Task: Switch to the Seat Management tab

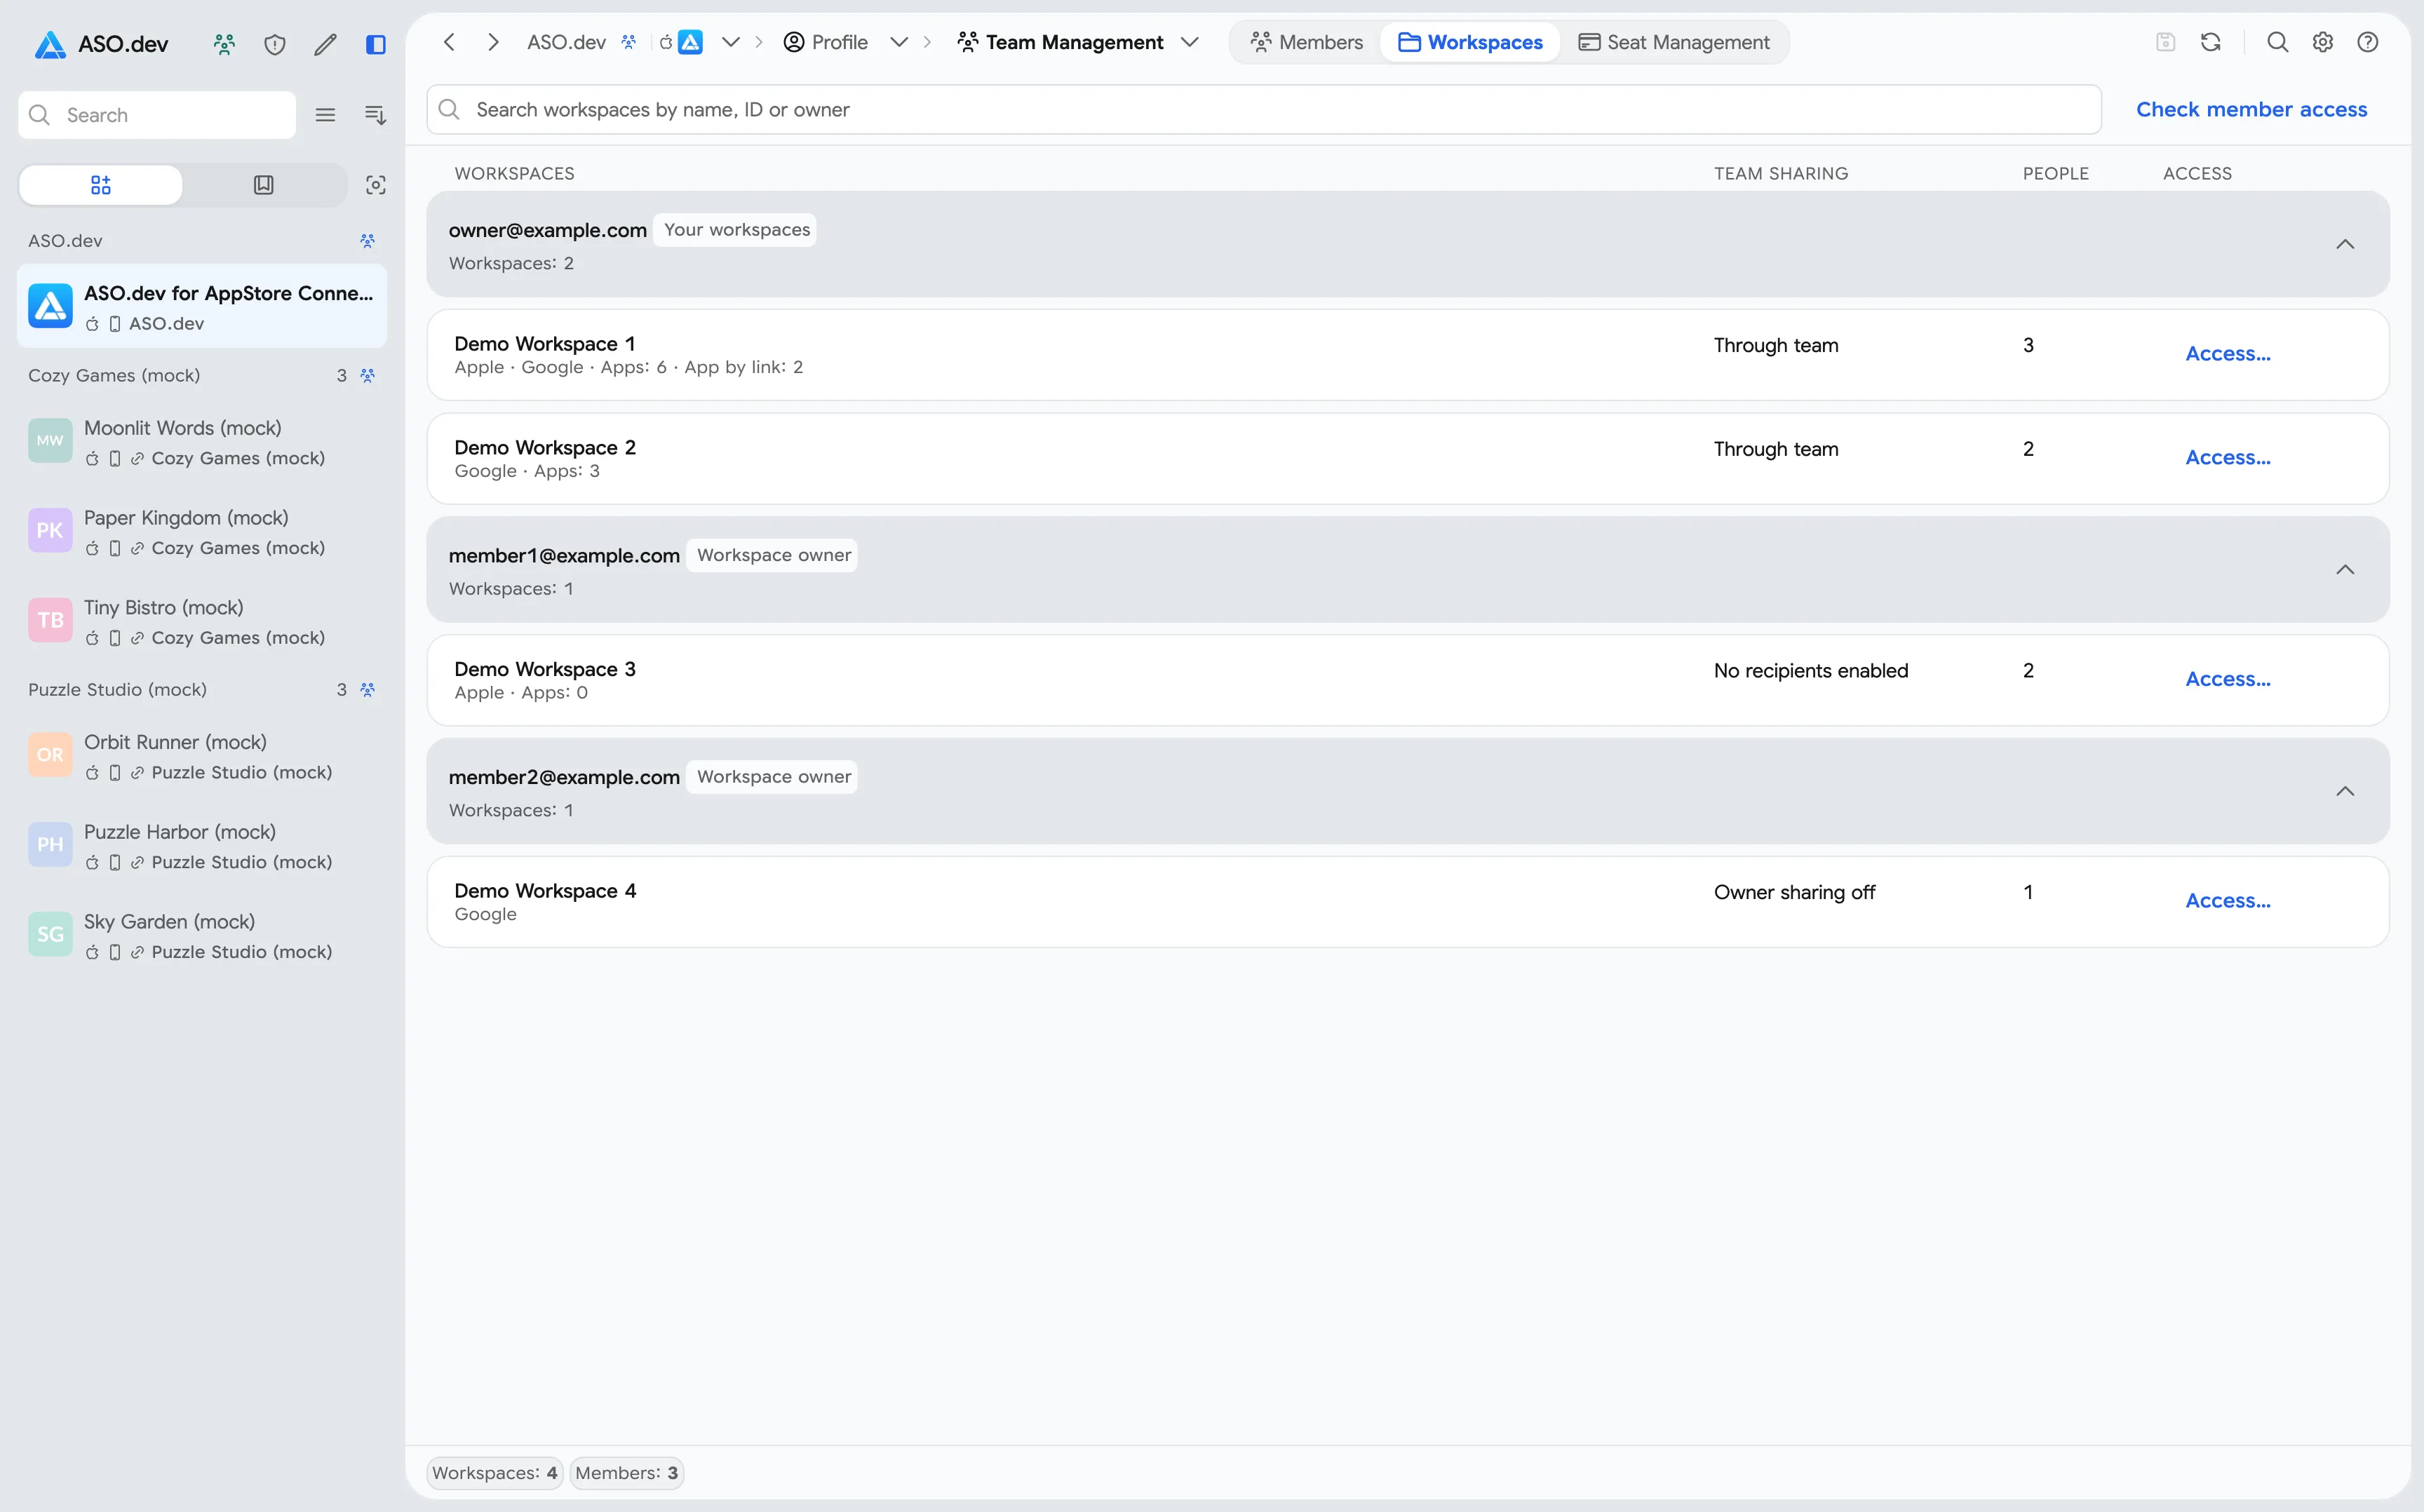Action: (x=1674, y=42)
